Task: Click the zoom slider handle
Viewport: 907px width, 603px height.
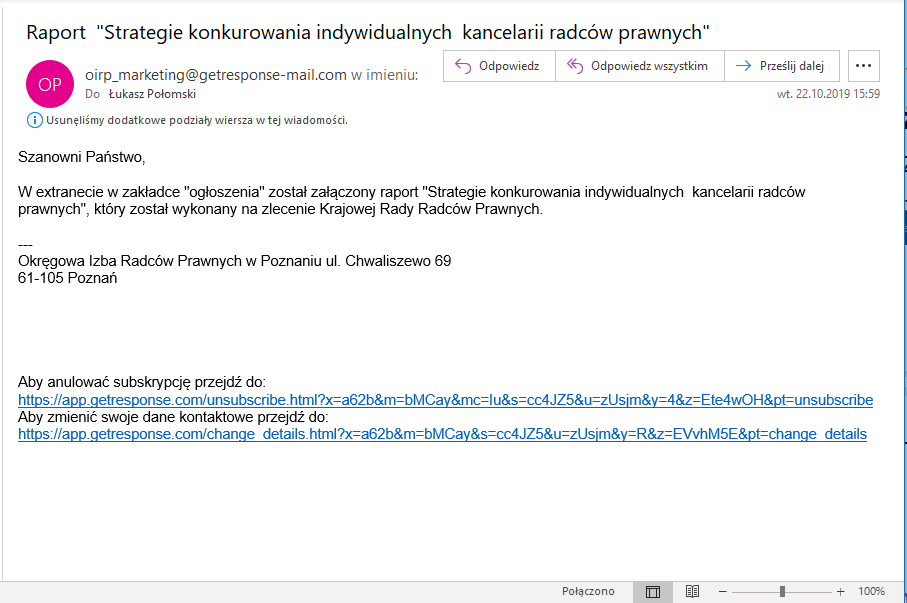Action: pyautogui.click(x=782, y=591)
